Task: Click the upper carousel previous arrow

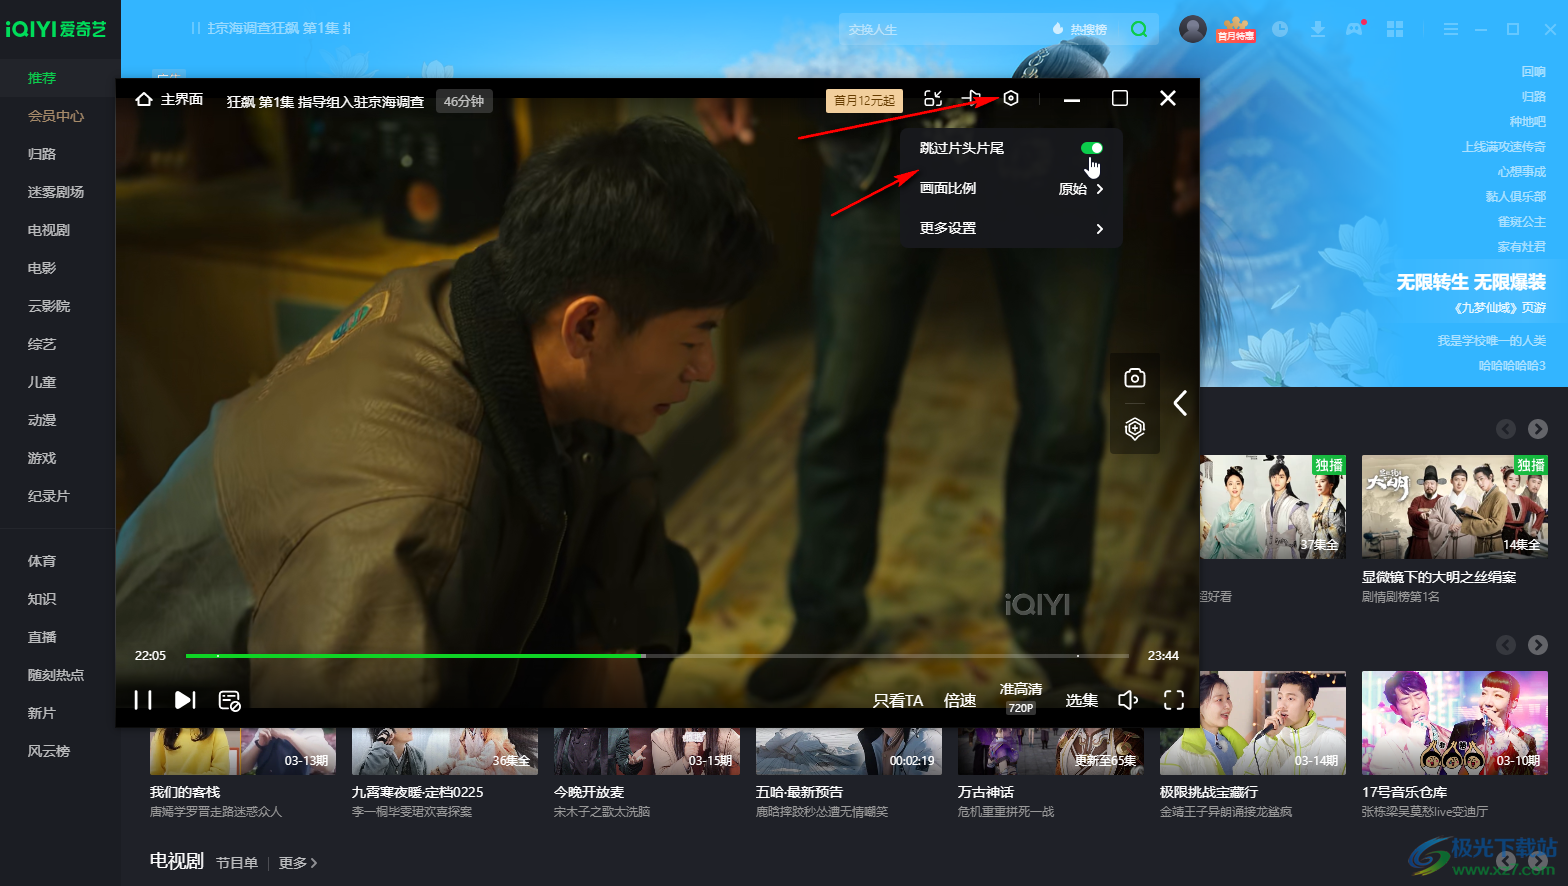Action: (x=1506, y=429)
